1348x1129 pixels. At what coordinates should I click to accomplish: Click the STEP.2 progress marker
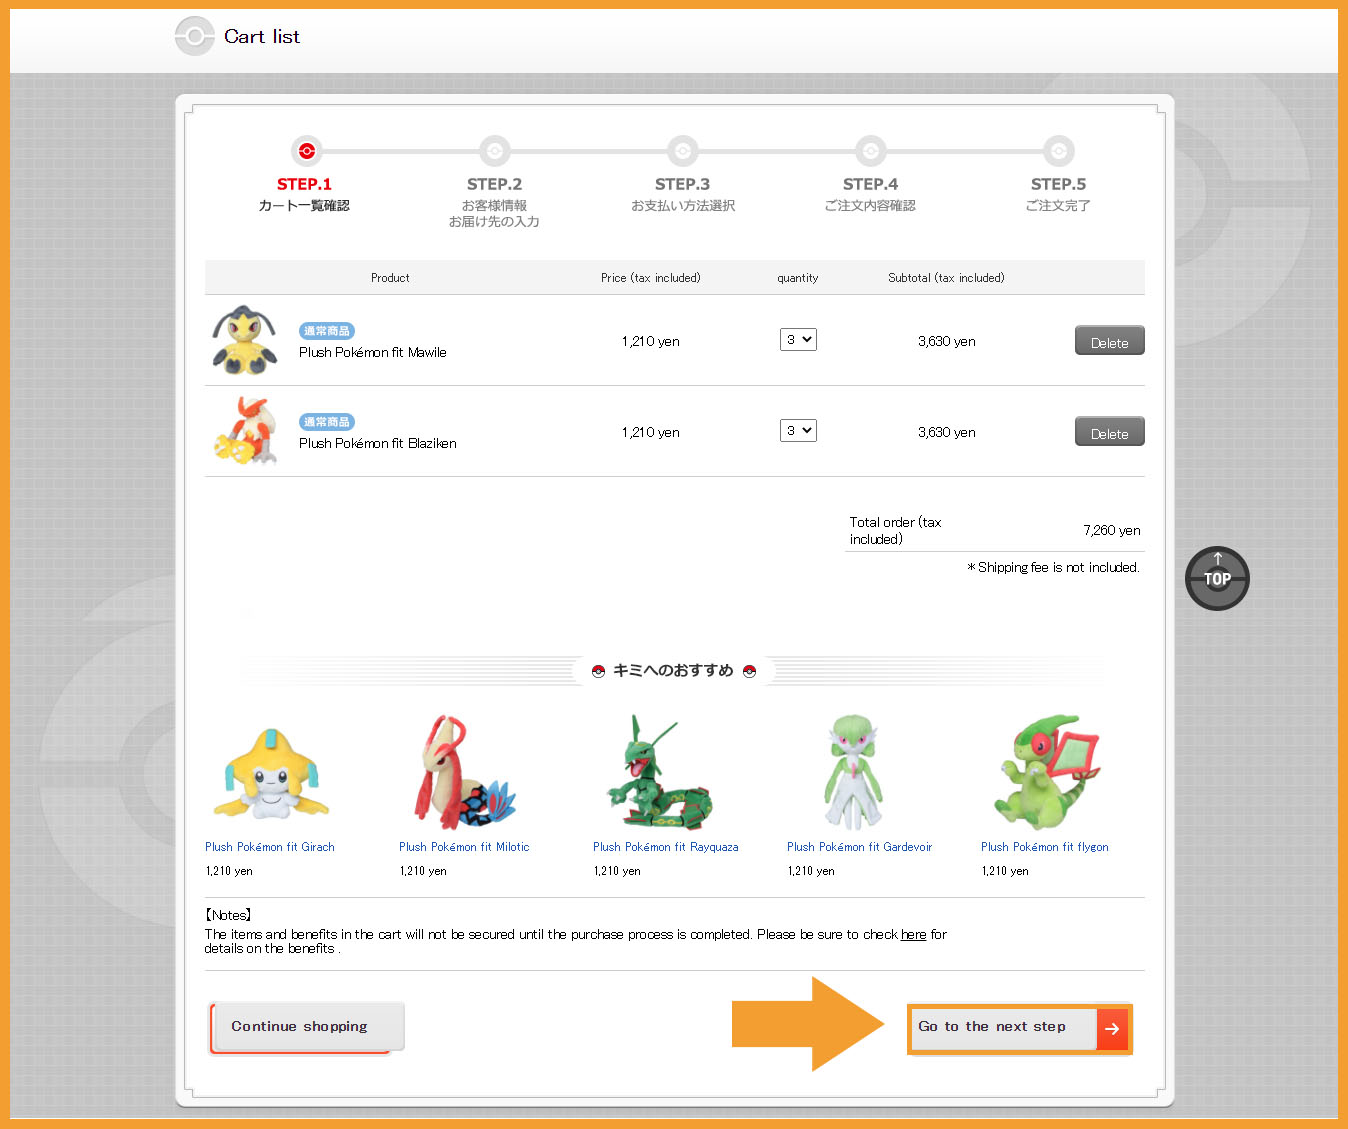[494, 151]
